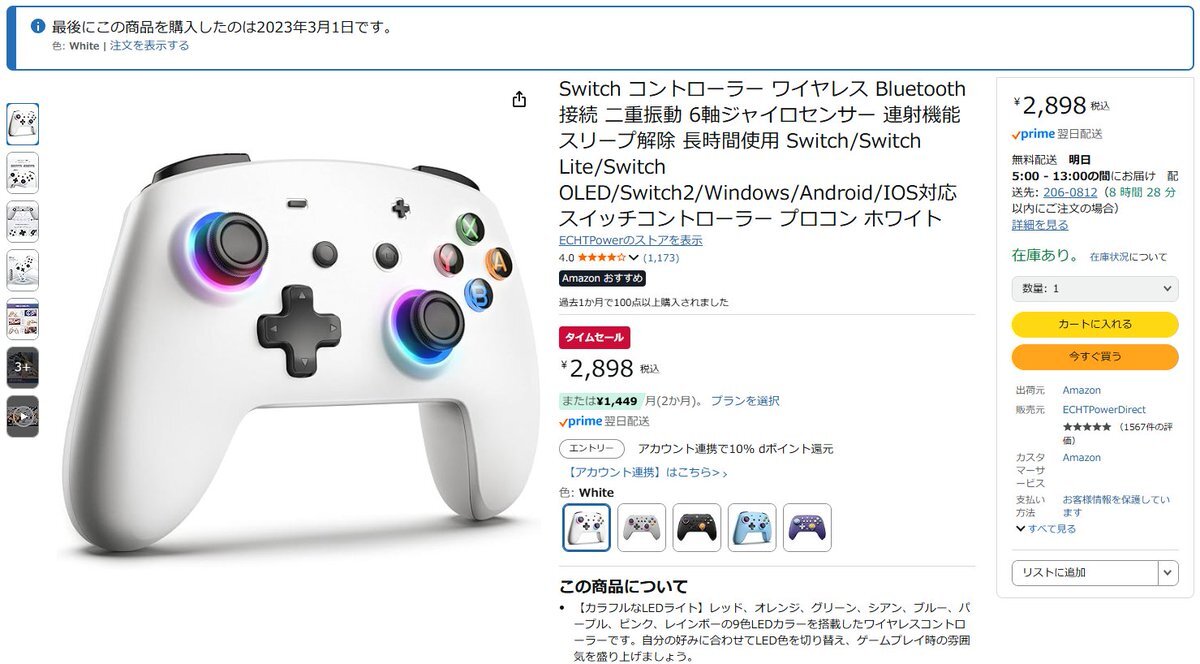Open the ECHTPowerDirect seller link

[1104, 410]
